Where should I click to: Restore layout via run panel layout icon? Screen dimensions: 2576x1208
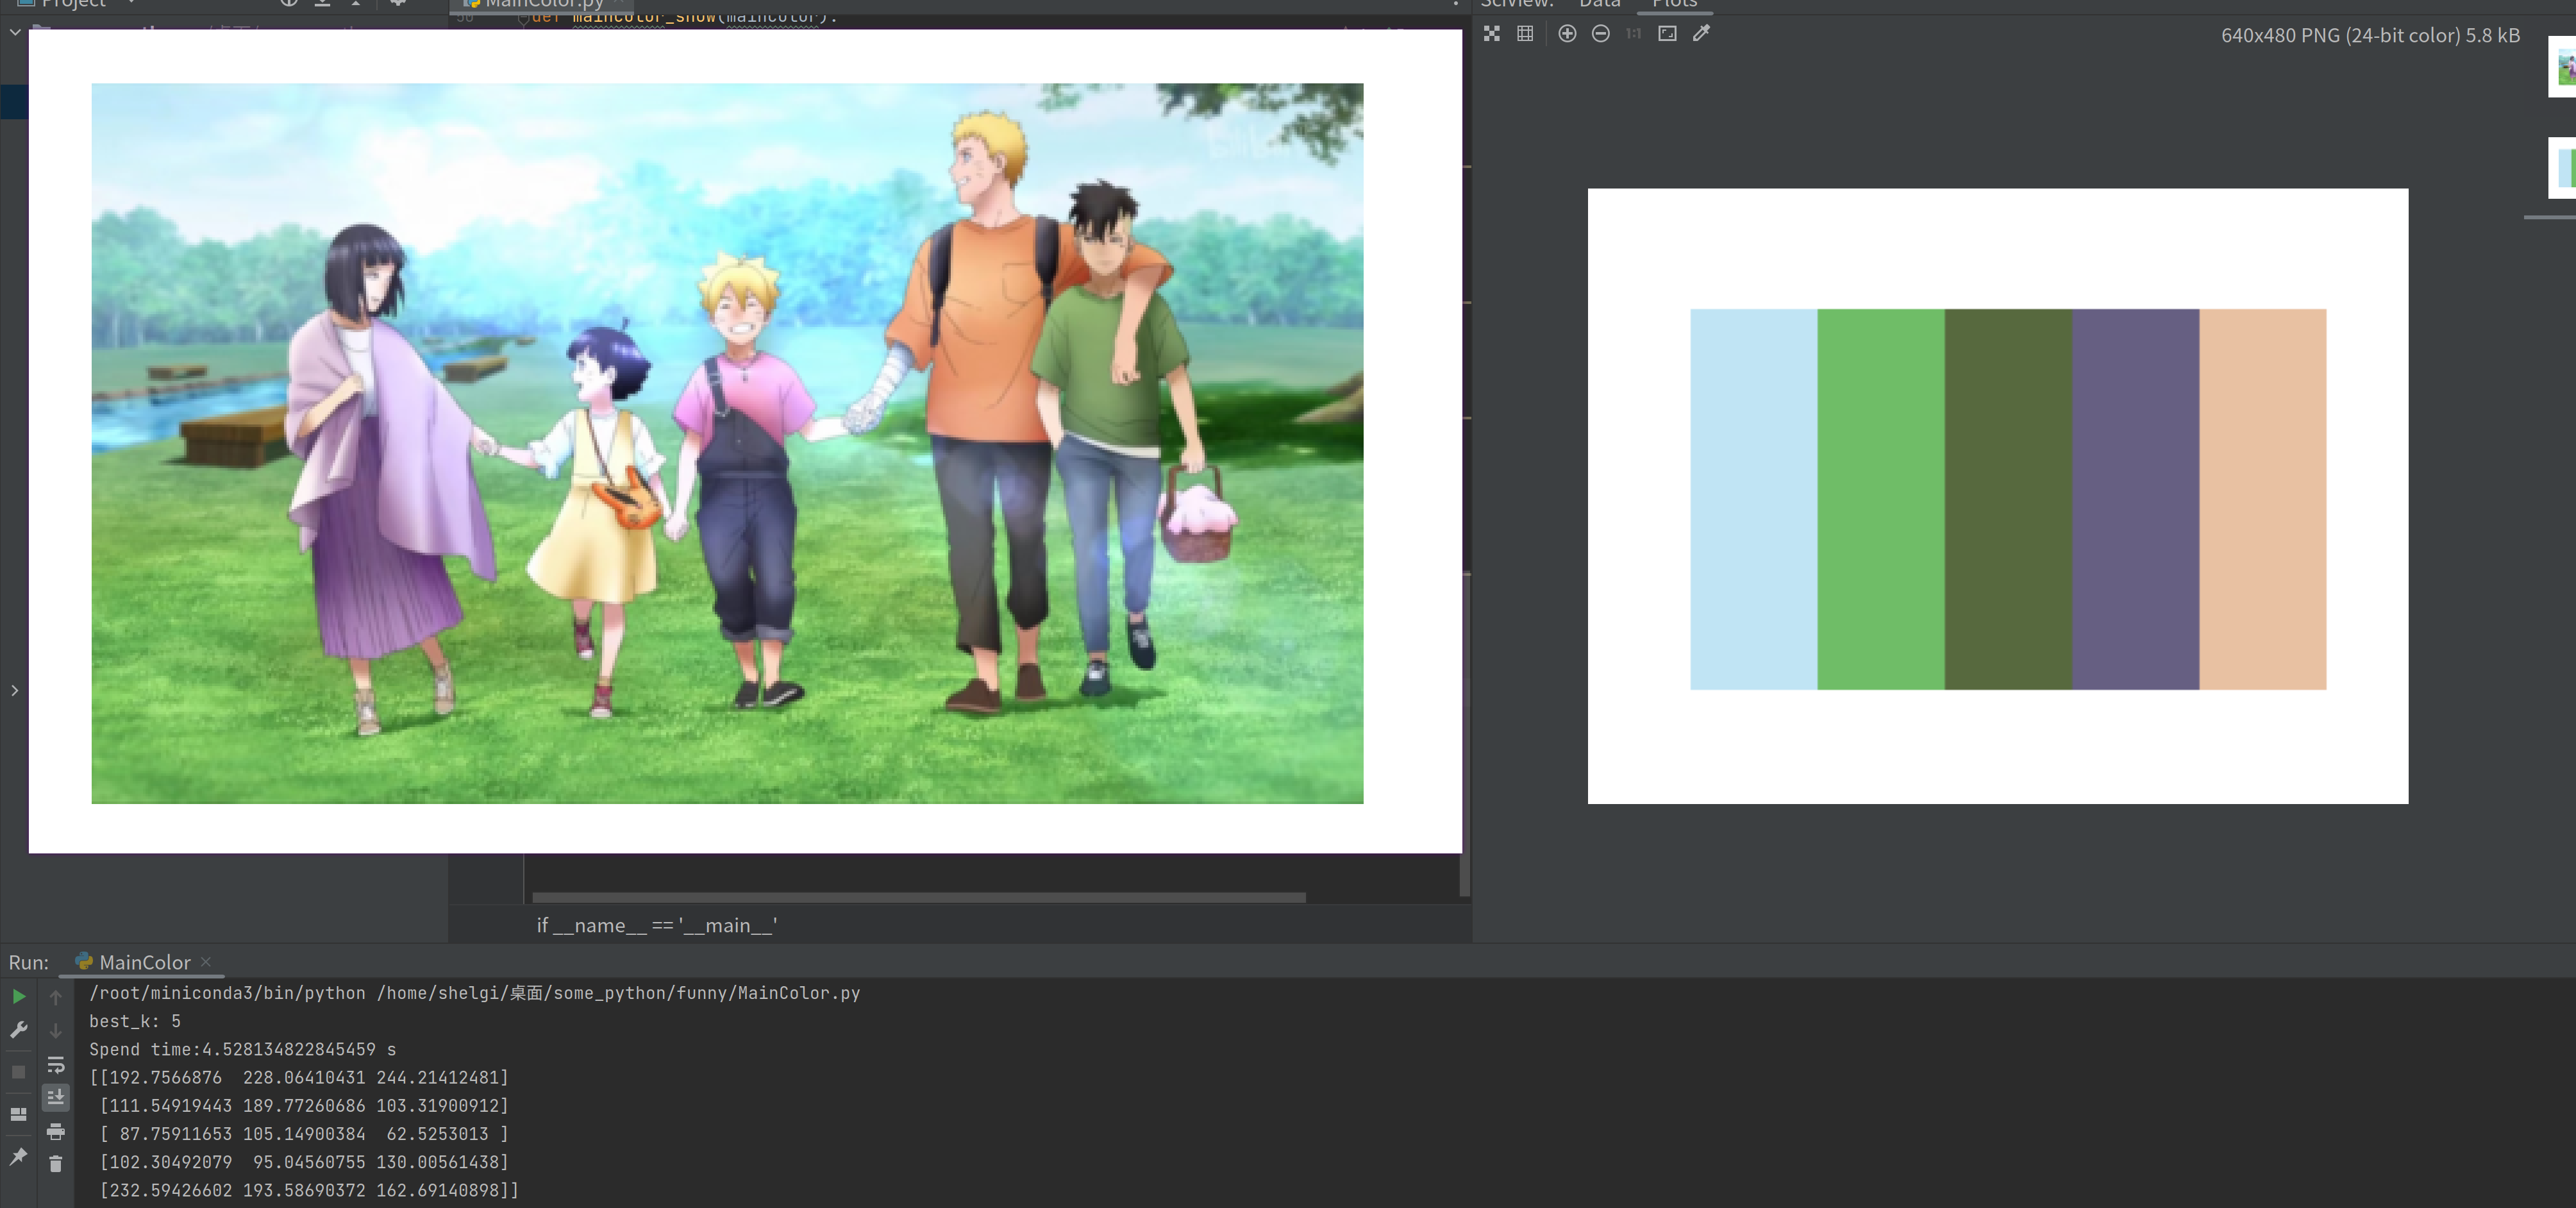[18, 1114]
